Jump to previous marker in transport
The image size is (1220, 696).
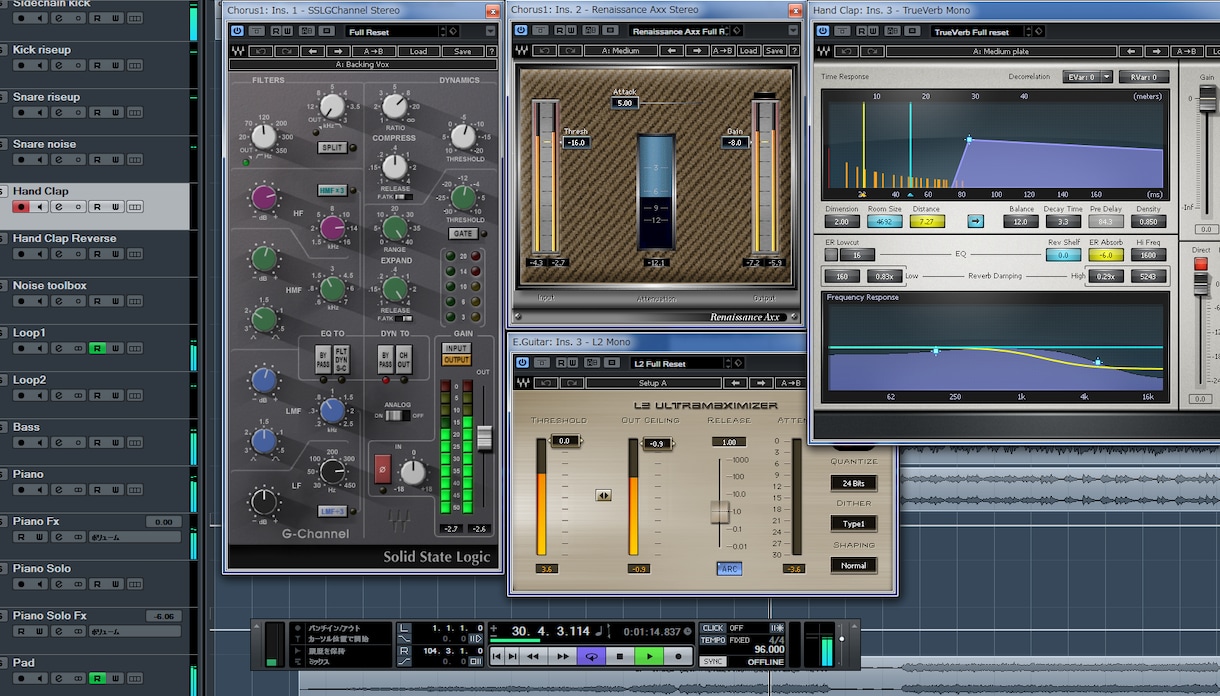(497, 656)
